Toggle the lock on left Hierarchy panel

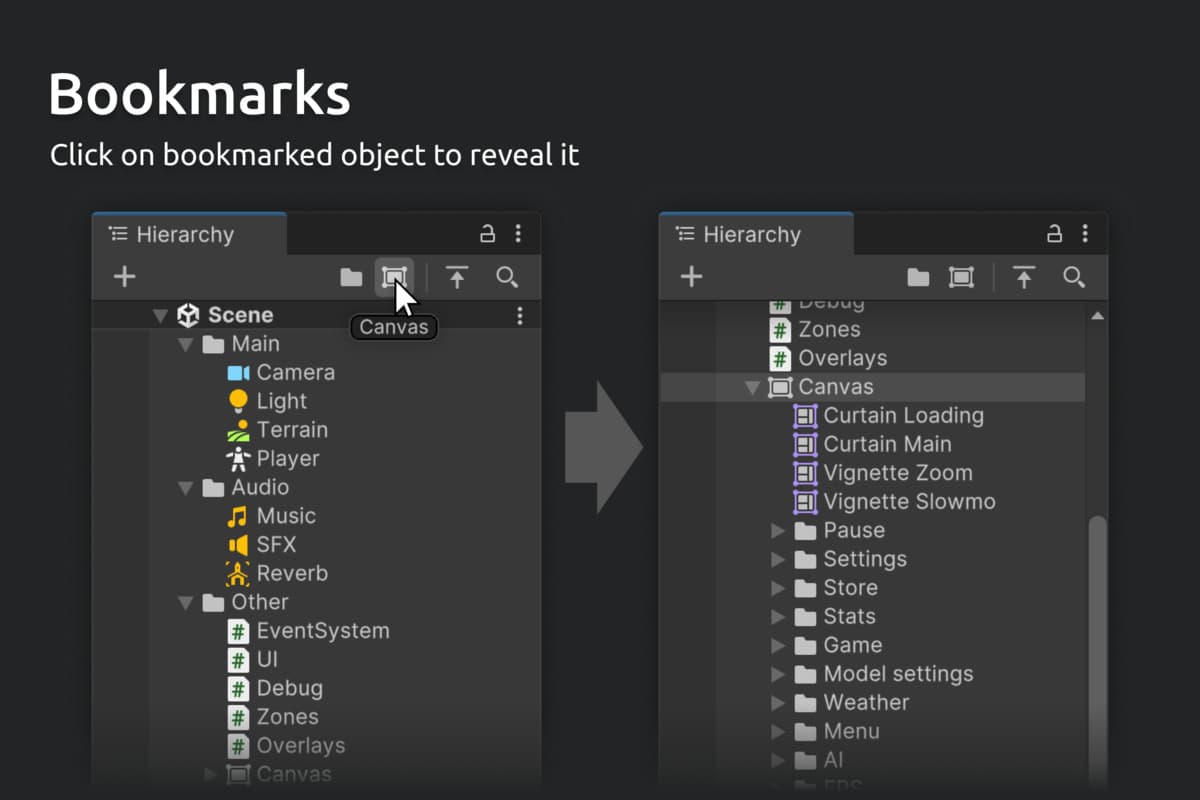point(487,234)
